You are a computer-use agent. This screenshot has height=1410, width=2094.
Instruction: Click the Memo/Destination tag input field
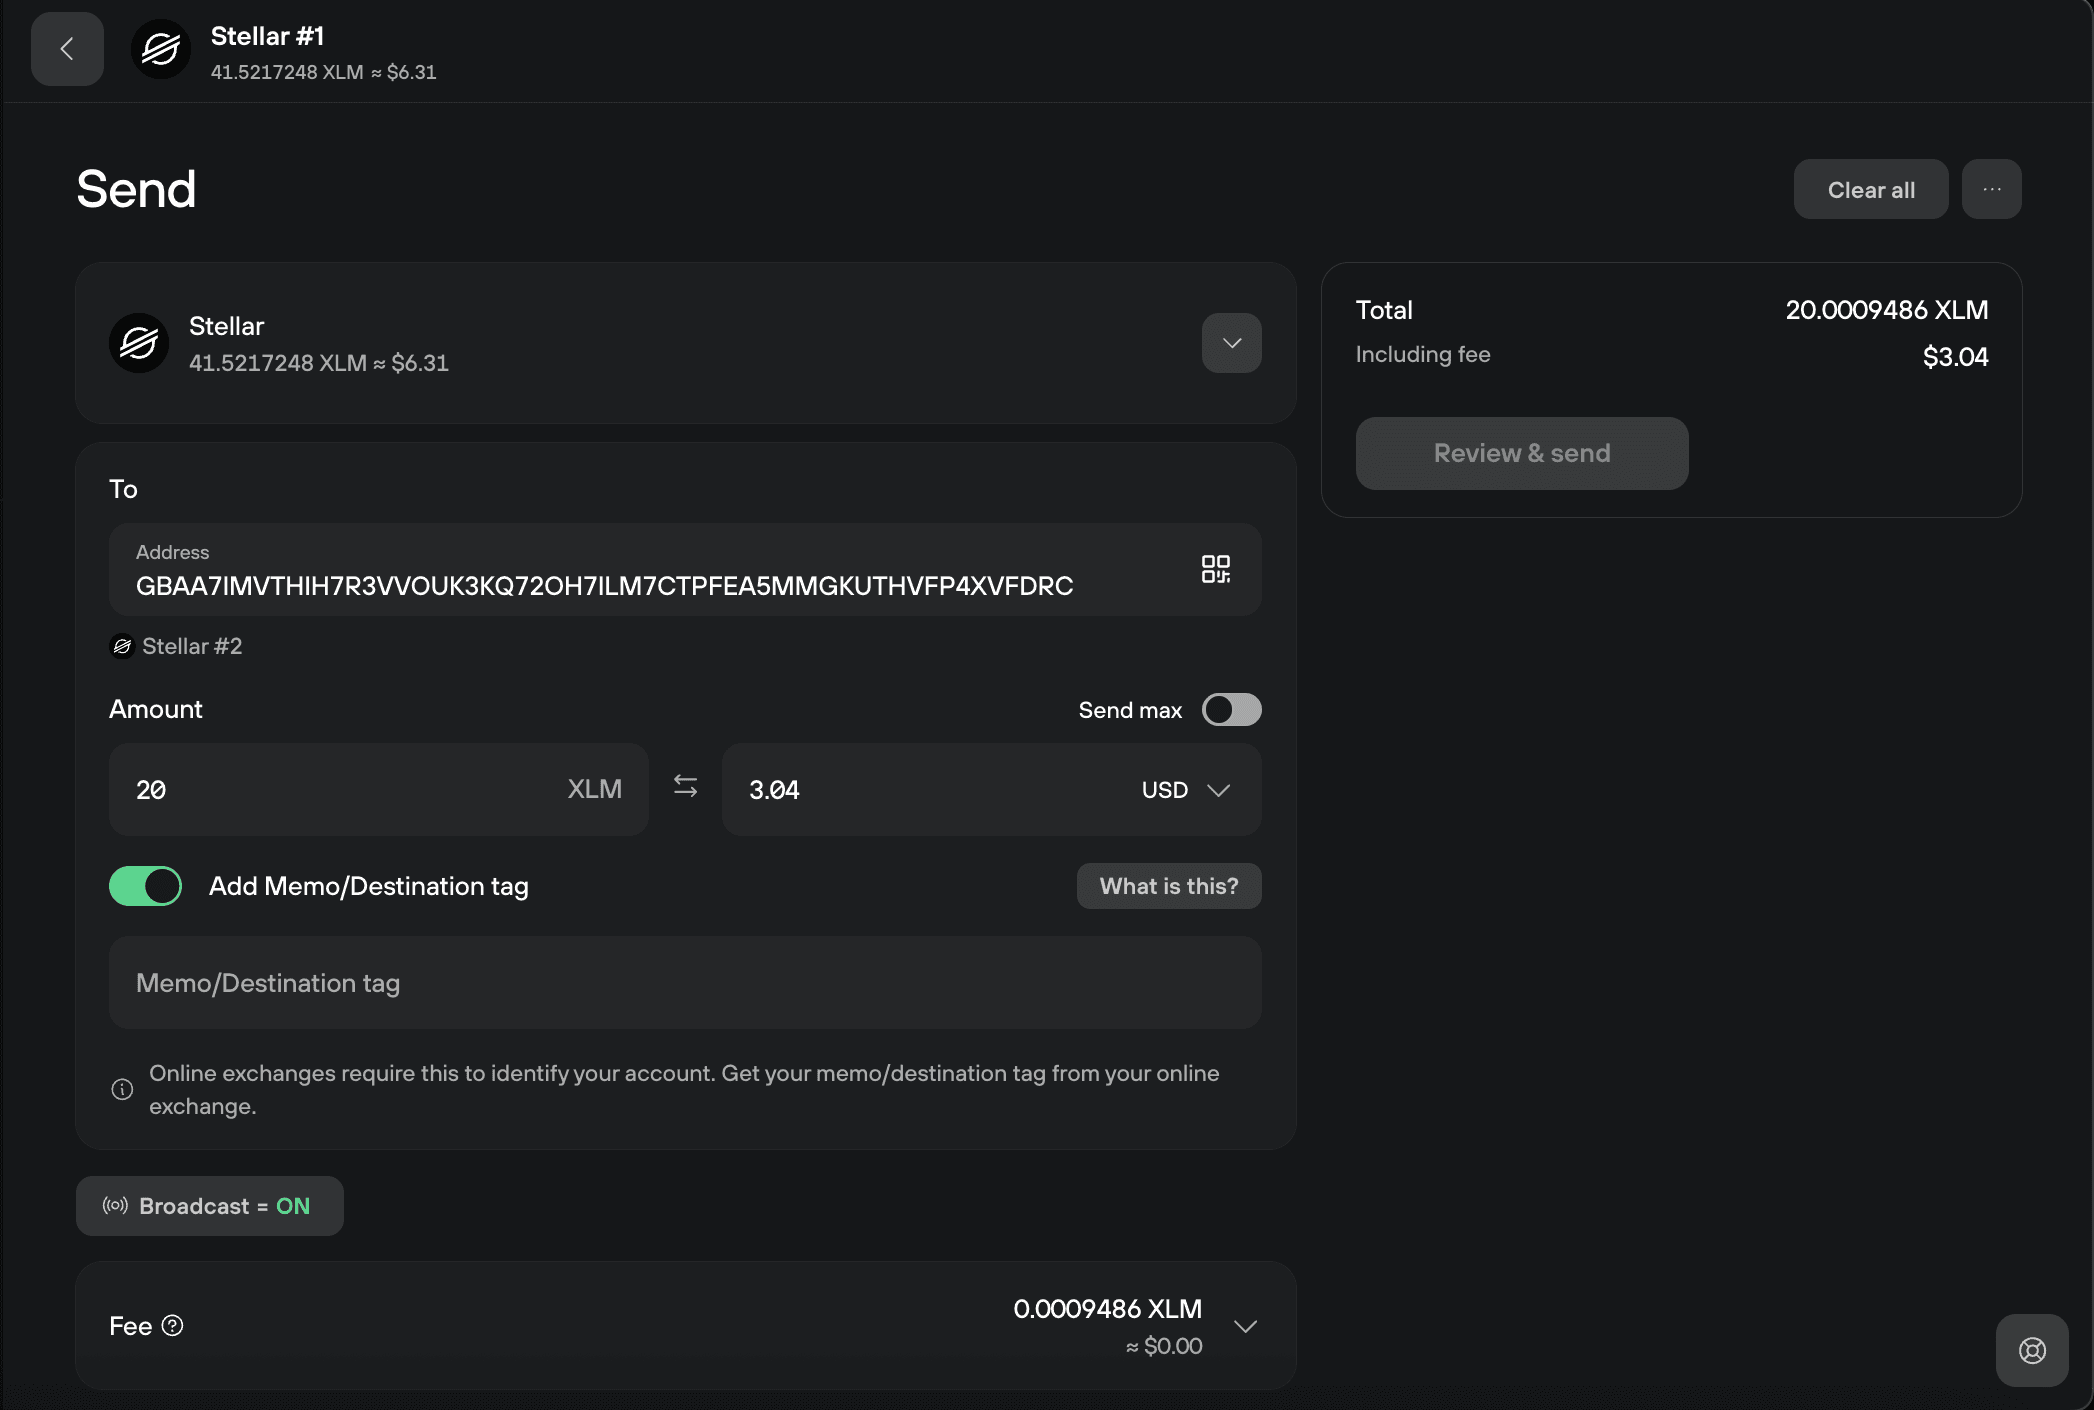[685, 982]
